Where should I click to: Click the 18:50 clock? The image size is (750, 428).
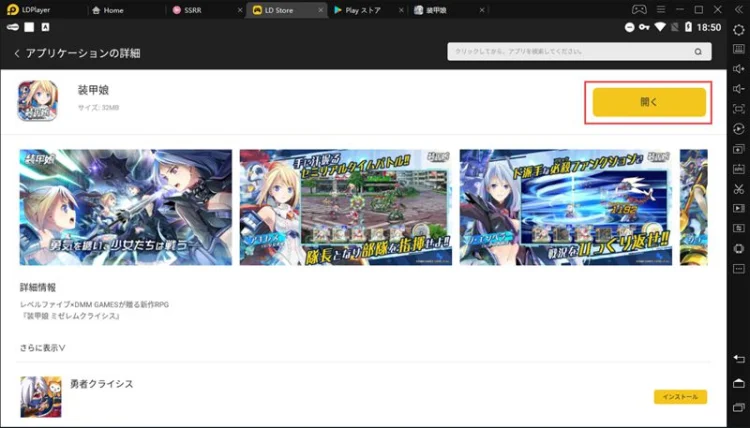pos(709,27)
